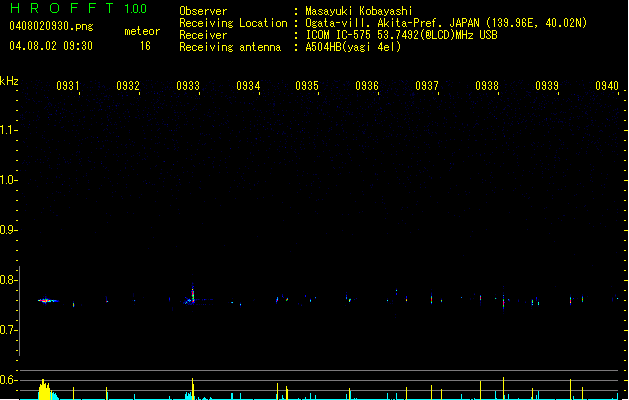Click the 'Receiving antenna' label
The width and height of the screenshot is (629, 400).
pyautogui.click(x=230, y=47)
